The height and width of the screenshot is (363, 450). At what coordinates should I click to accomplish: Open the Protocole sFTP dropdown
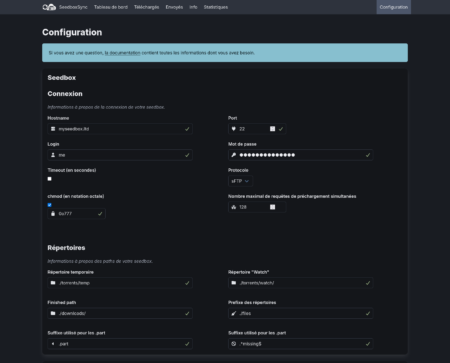pyautogui.click(x=240, y=181)
